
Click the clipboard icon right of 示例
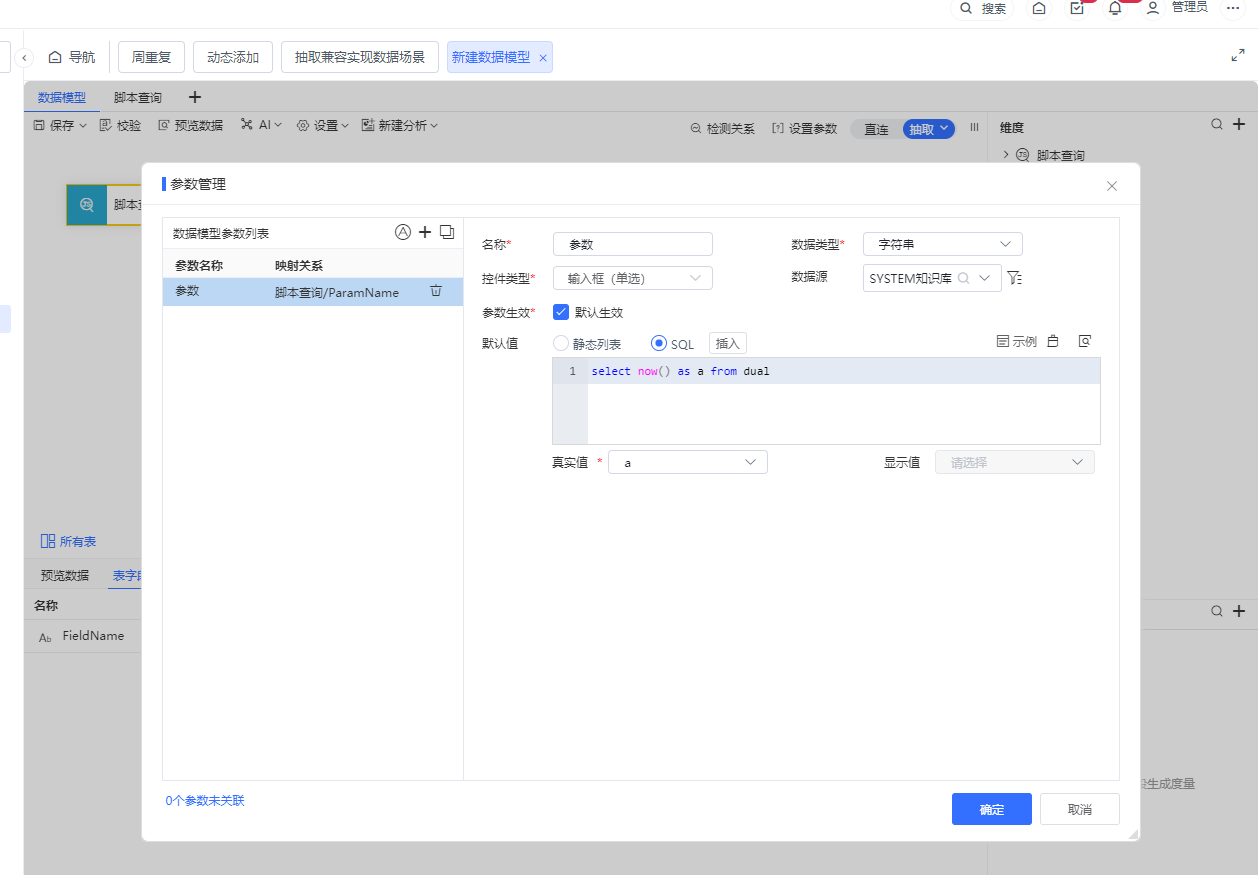coord(1053,341)
